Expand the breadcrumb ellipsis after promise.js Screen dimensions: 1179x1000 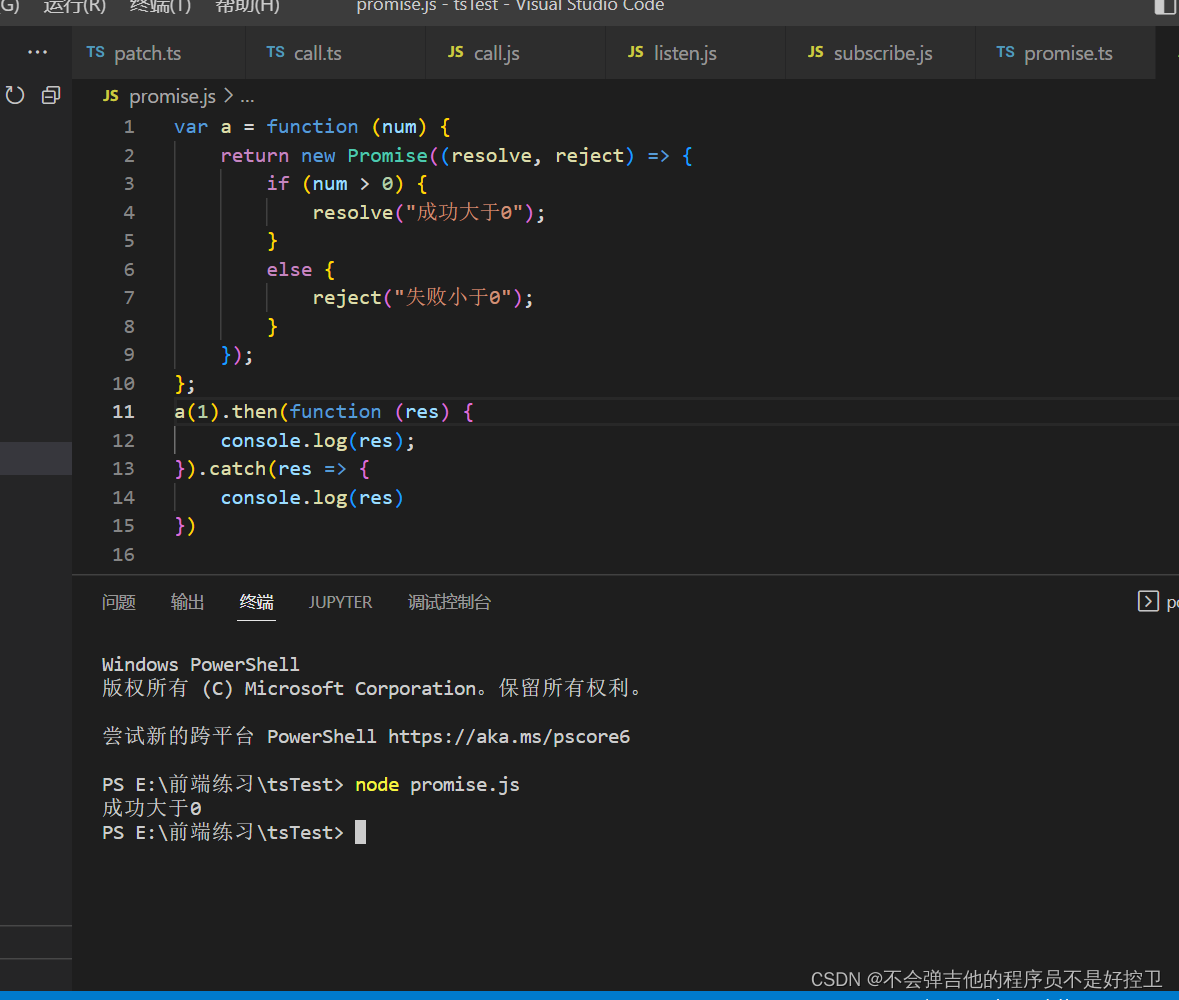coord(246,96)
